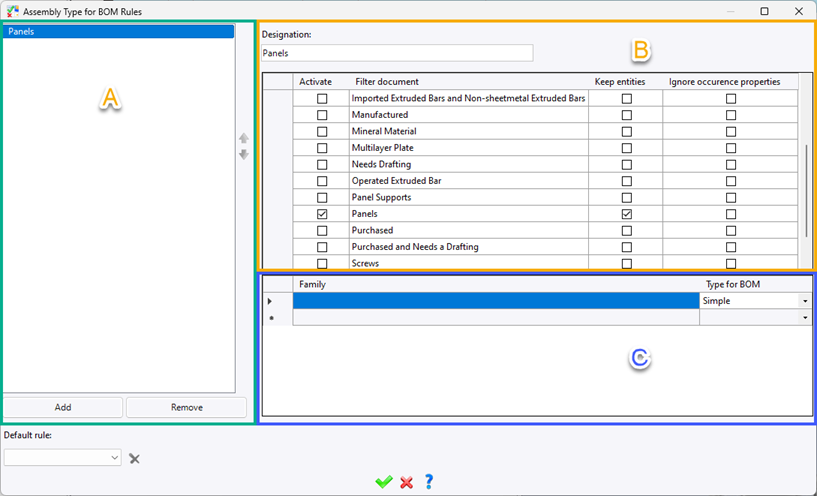Image resolution: width=817 pixels, height=496 pixels.
Task: Uncheck Activate for Panels filter
Action: click(322, 214)
